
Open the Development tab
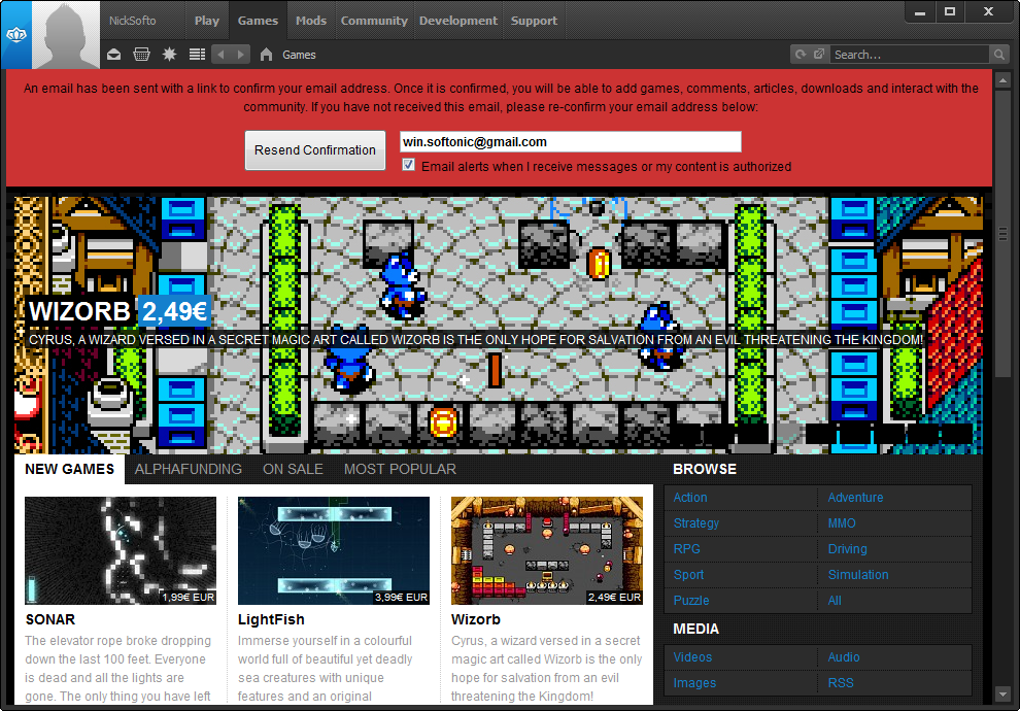pyautogui.click(x=458, y=21)
